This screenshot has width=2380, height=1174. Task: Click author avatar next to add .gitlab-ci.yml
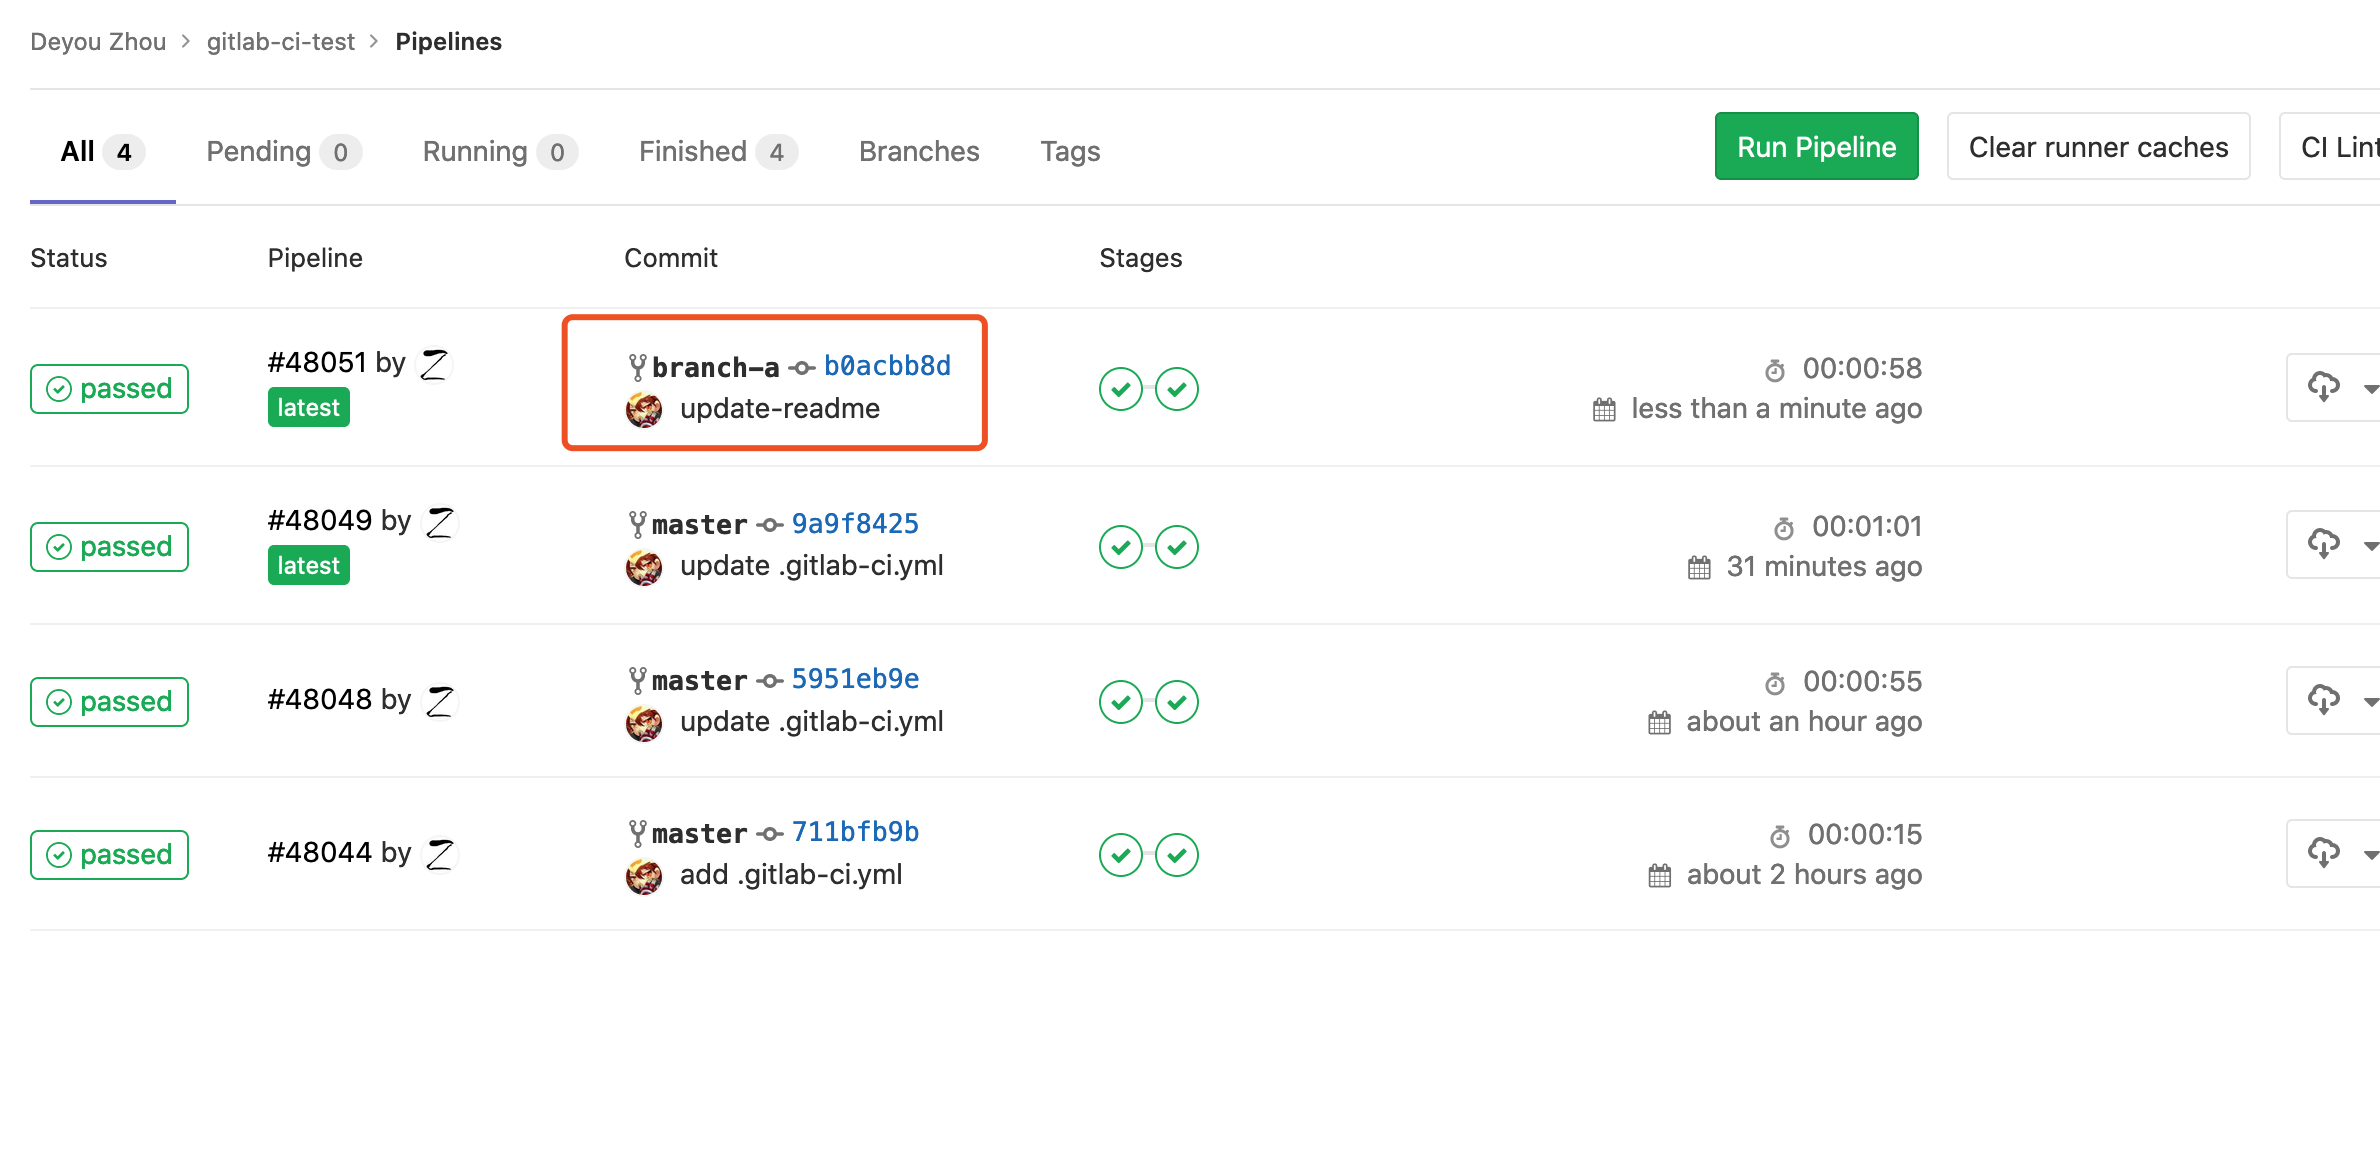click(644, 876)
